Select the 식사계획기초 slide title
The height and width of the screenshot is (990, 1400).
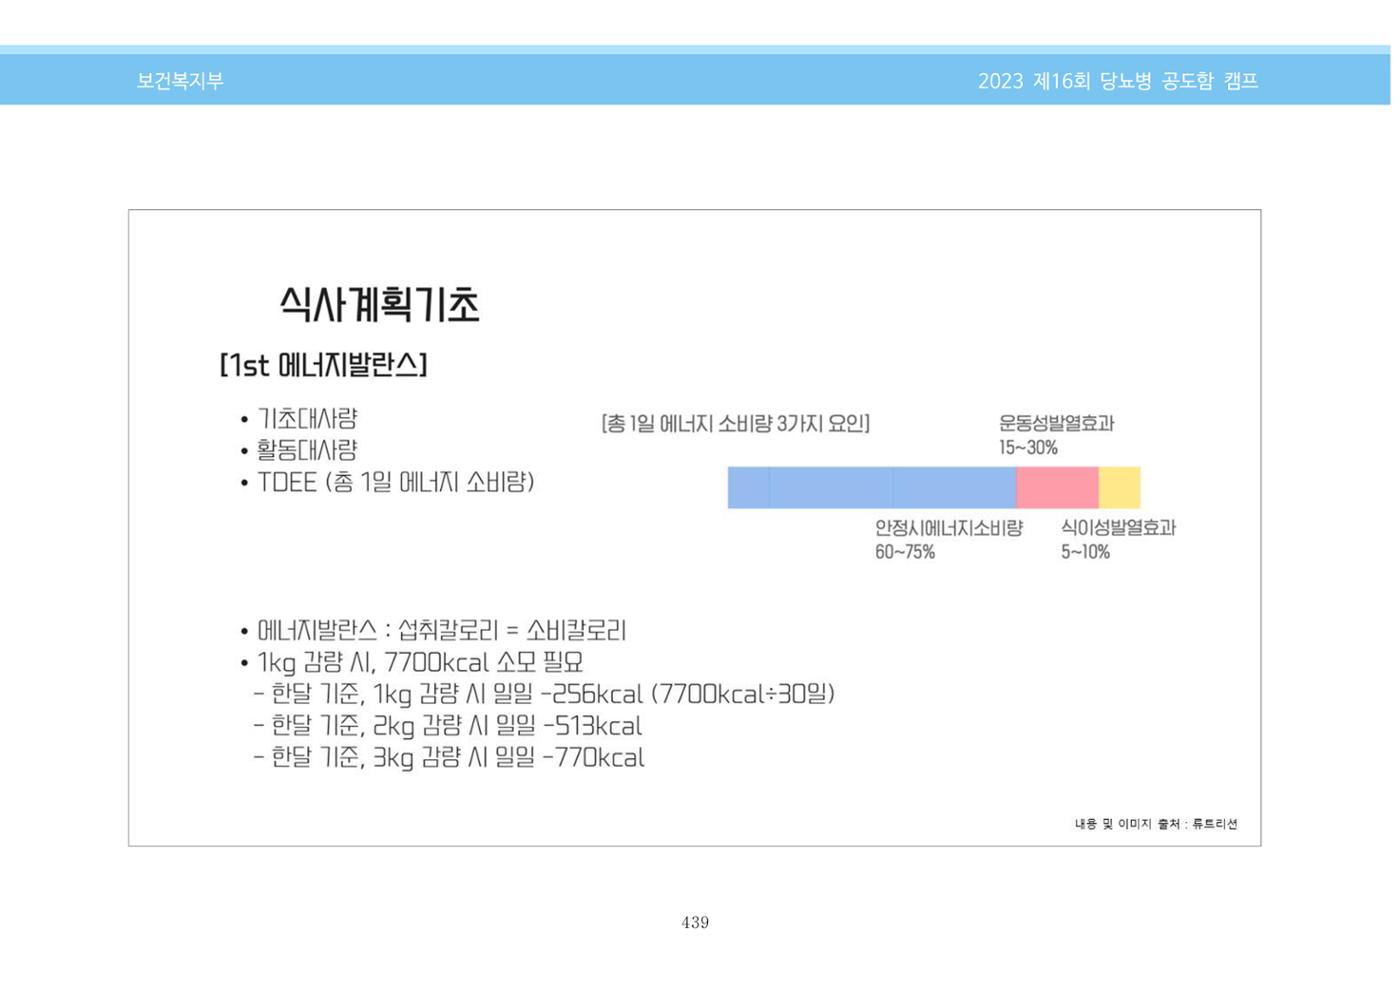tap(379, 304)
